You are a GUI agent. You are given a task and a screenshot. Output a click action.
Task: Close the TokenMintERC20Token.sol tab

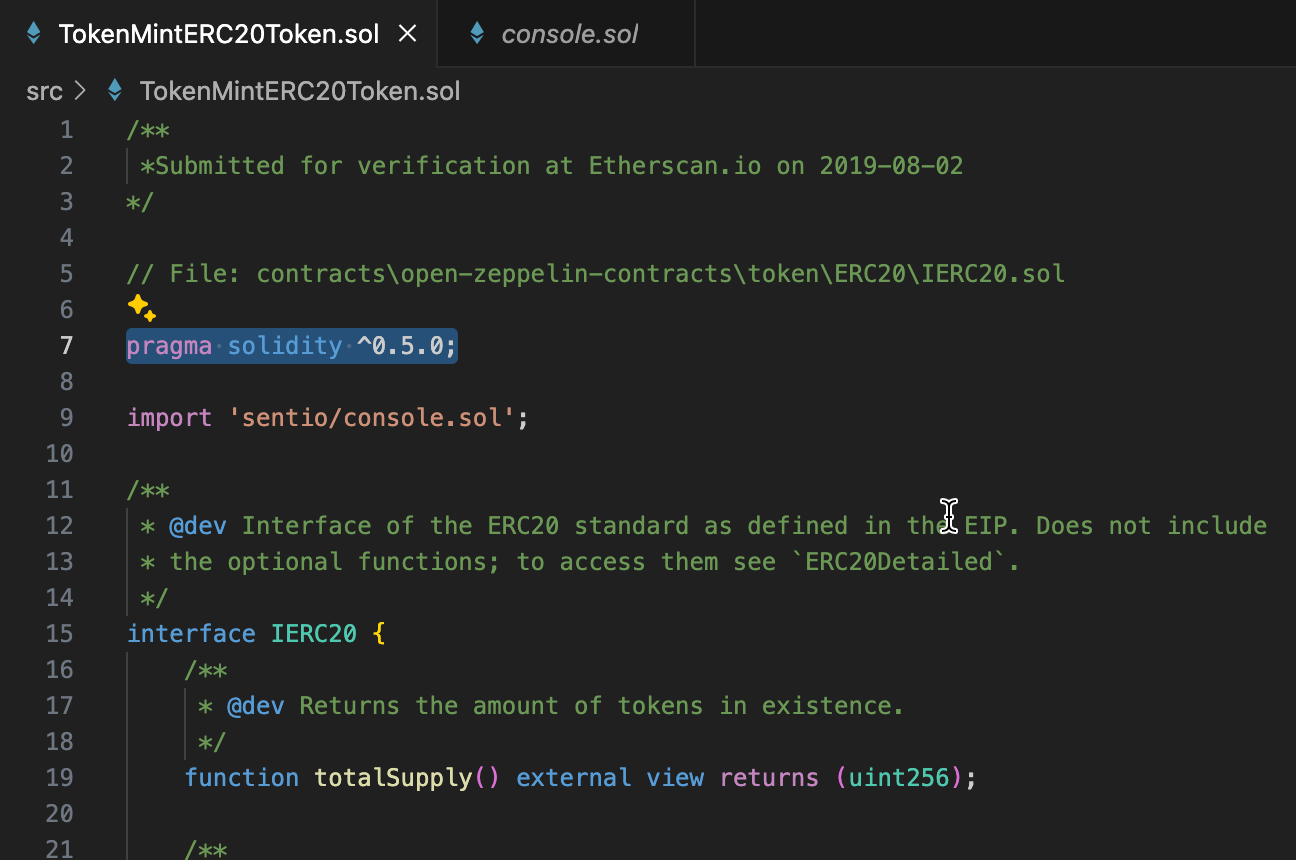407,33
